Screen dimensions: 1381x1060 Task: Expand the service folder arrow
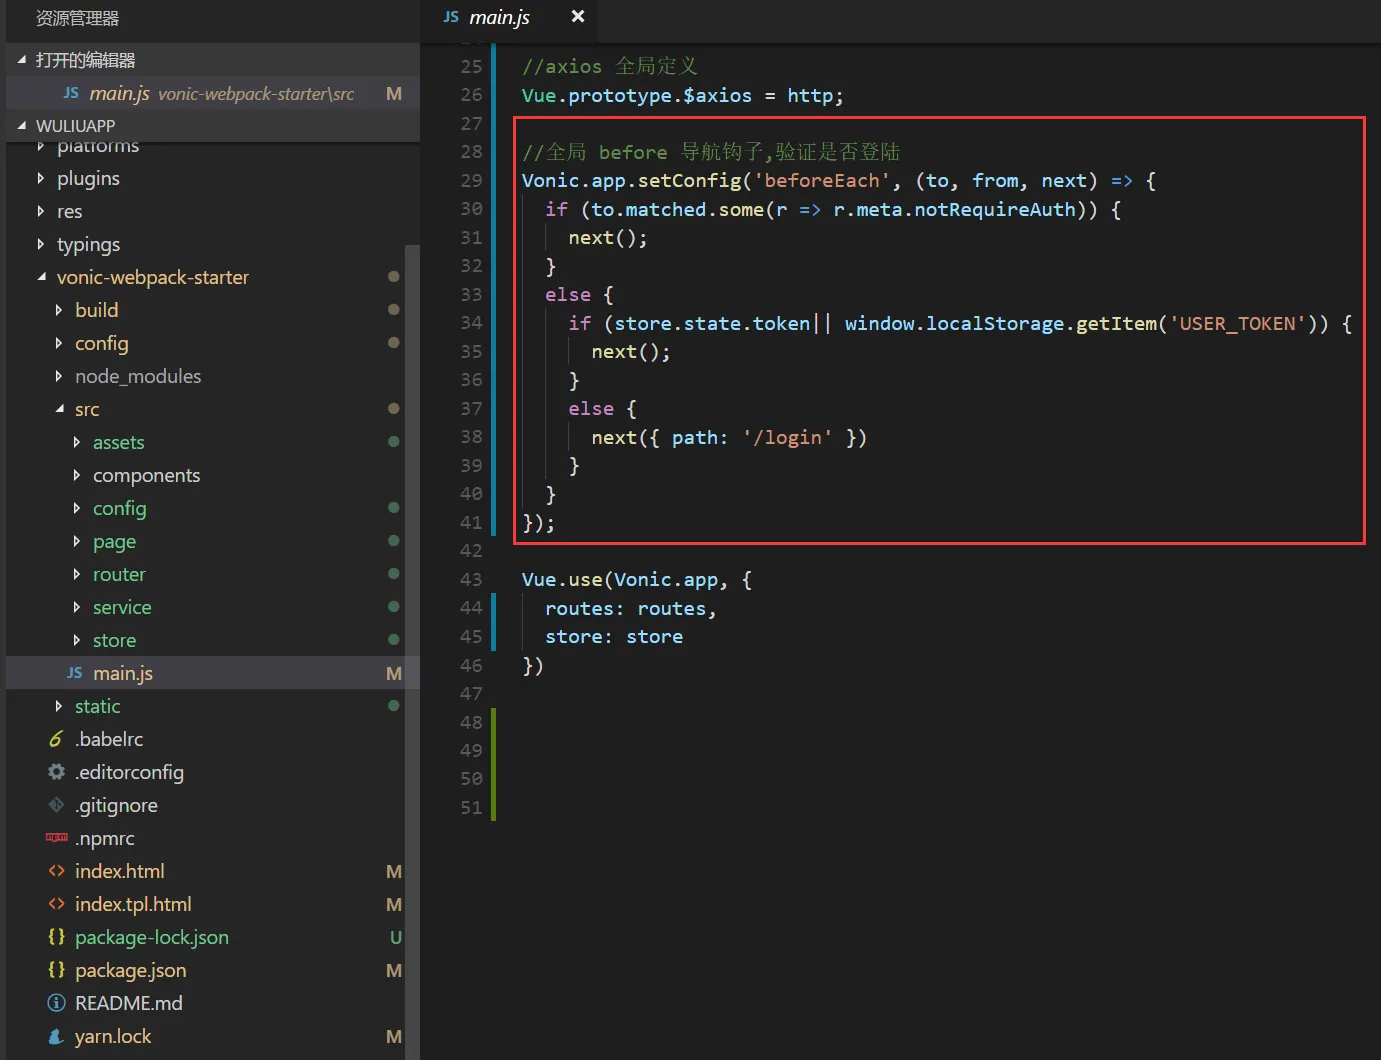pyautogui.click(x=77, y=607)
